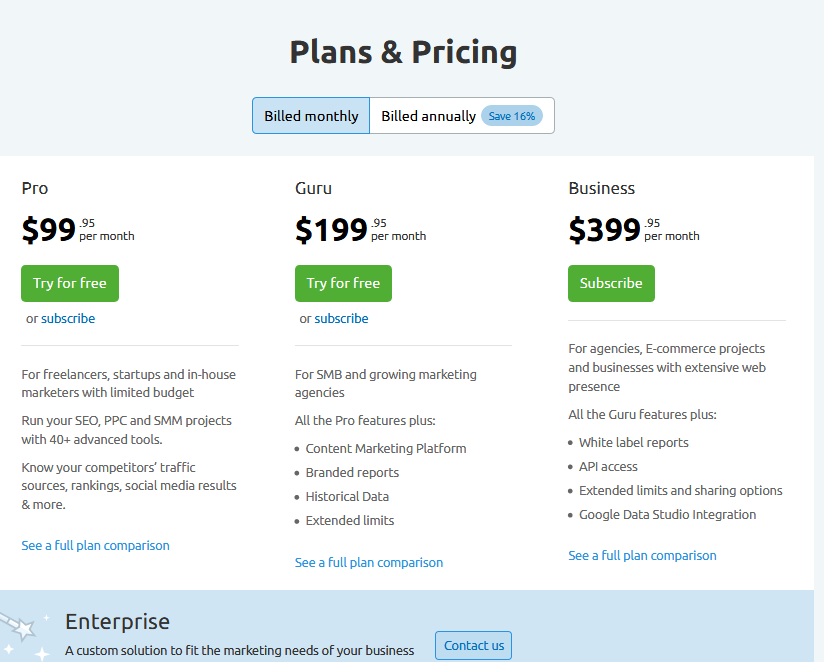The height and width of the screenshot is (662, 824).
Task: See the Business column's full plan comparison
Action: point(642,556)
